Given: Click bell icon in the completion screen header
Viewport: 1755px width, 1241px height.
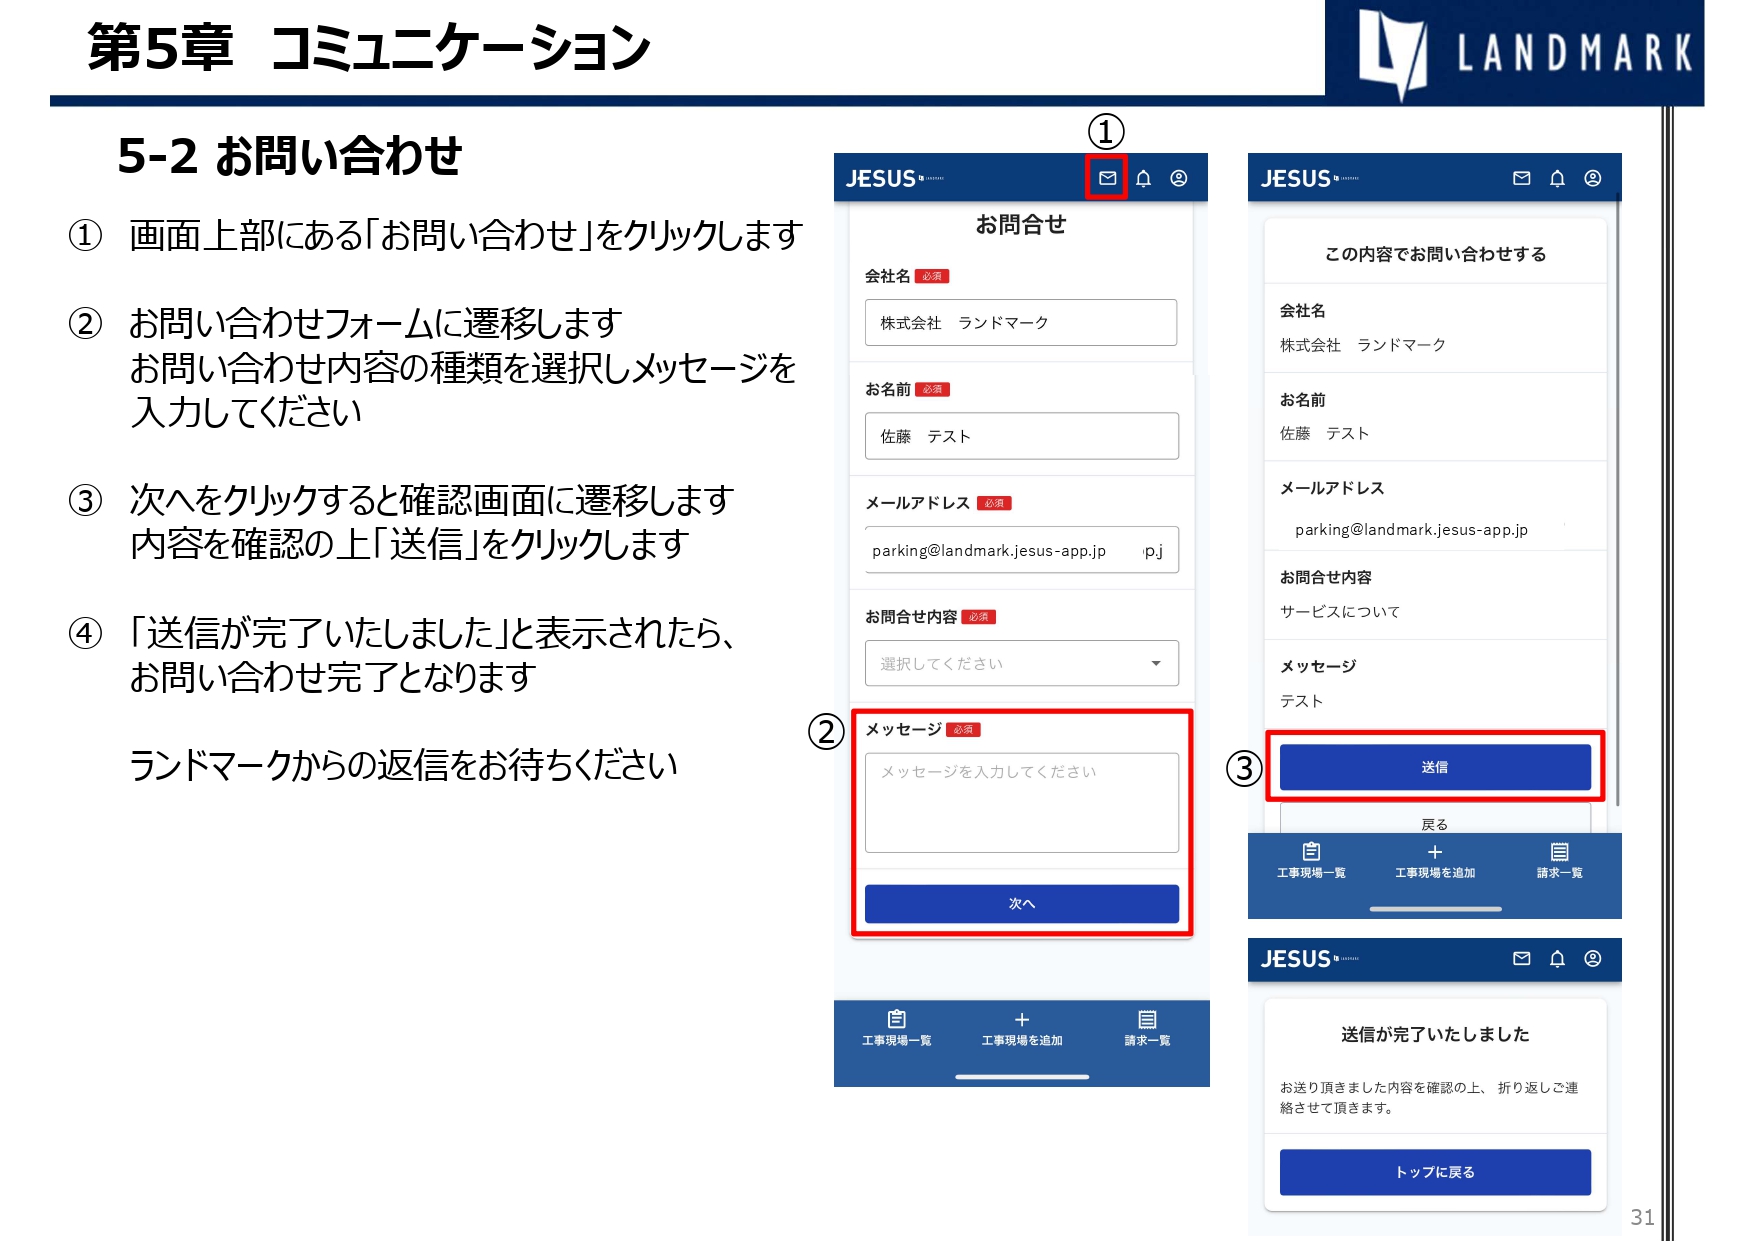Looking at the screenshot, I should click(1557, 958).
